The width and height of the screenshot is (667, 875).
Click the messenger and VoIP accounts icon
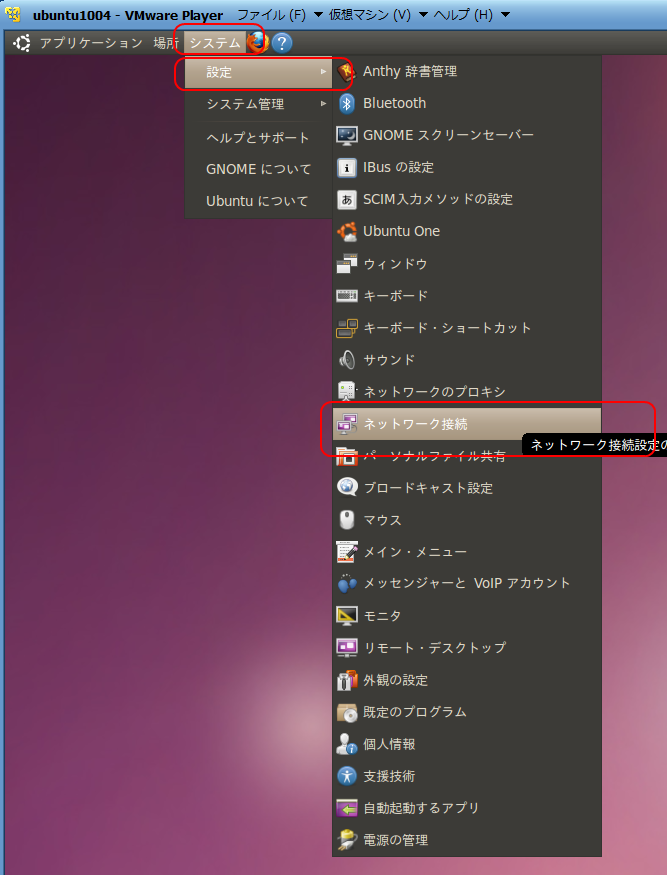347,584
